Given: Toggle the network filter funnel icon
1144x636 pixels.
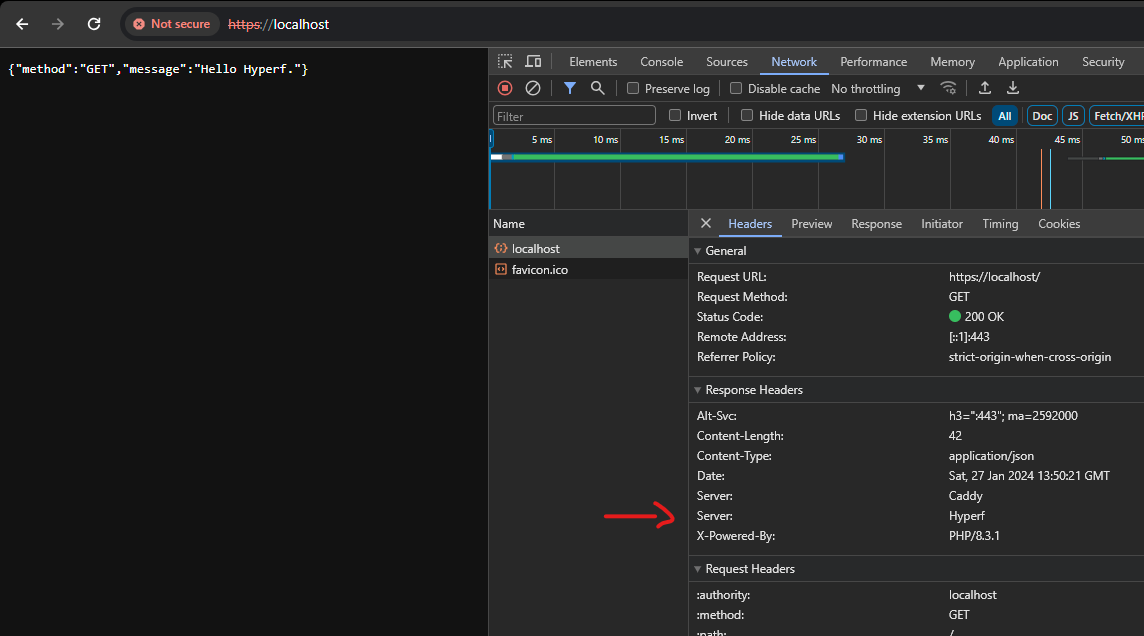Looking at the screenshot, I should [570, 88].
